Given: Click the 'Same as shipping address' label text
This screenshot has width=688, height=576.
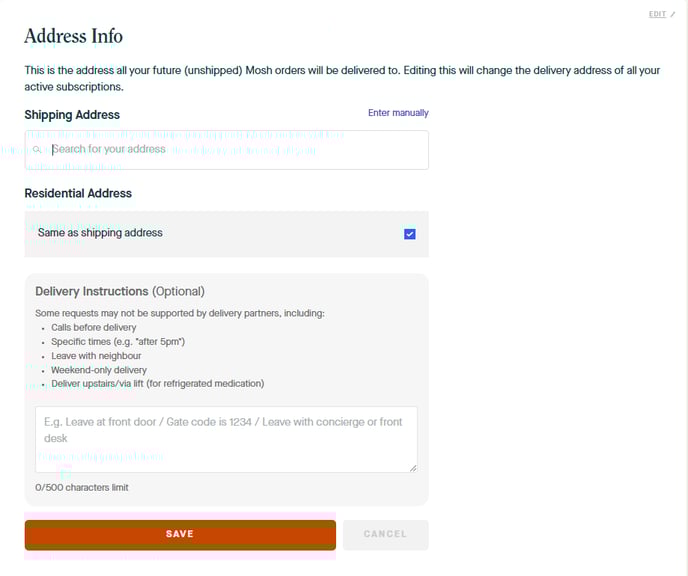Looking at the screenshot, I should 100,233.
